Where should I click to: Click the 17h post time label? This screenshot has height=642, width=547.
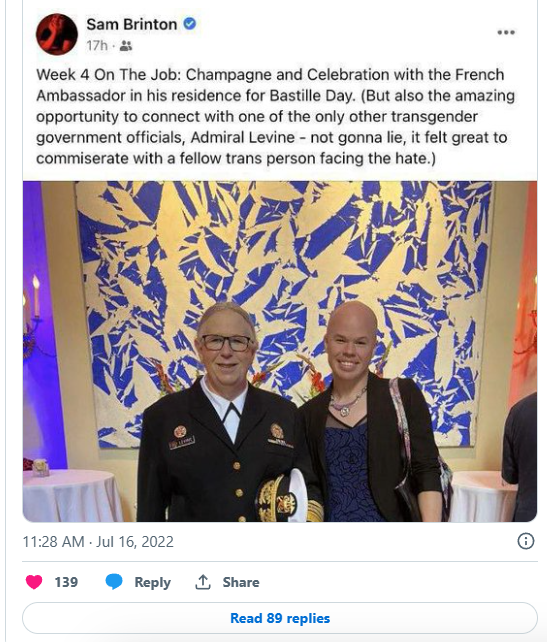(x=97, y=46)
